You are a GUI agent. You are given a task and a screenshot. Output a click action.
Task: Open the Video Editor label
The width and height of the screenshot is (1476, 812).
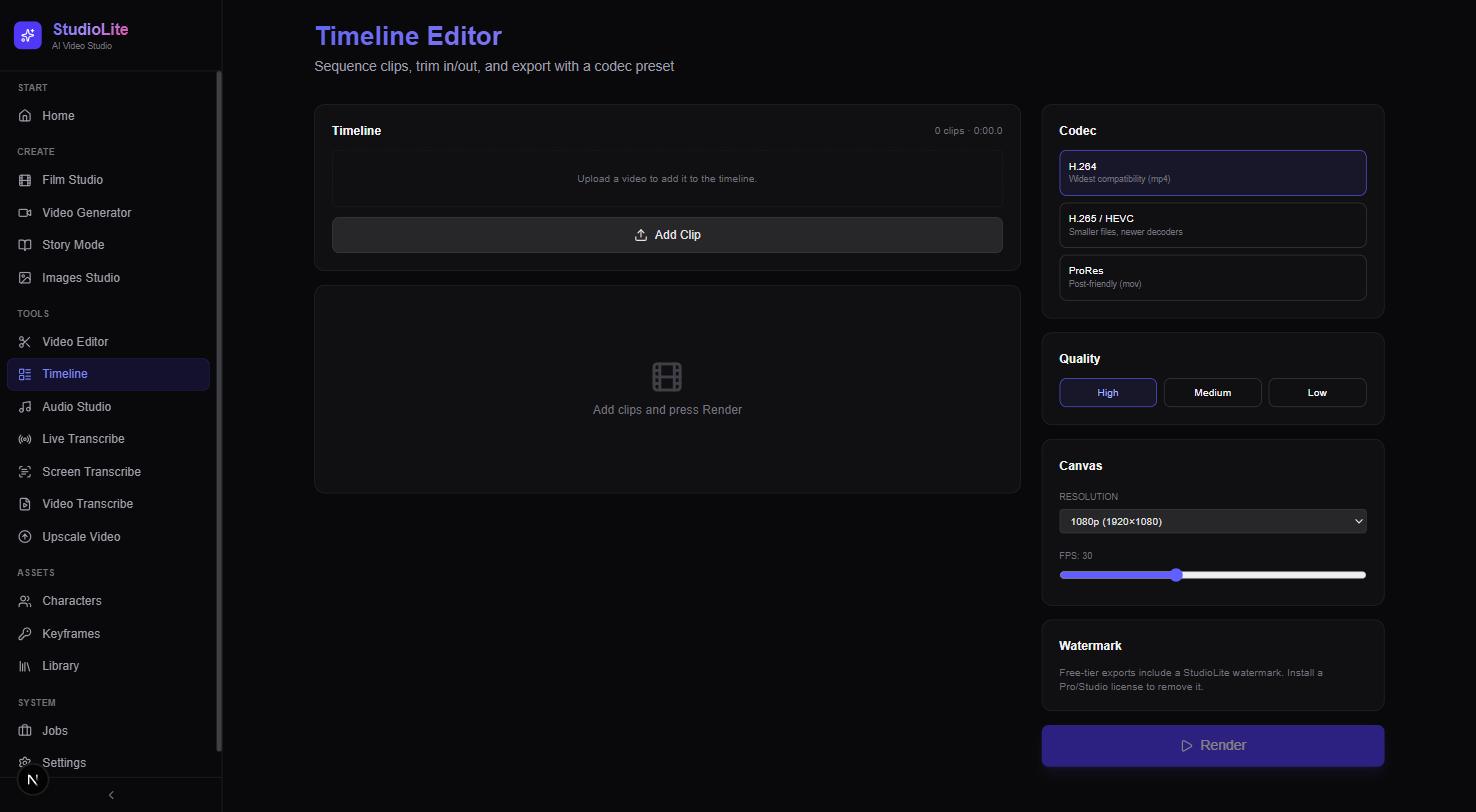(x=75, y=342)
